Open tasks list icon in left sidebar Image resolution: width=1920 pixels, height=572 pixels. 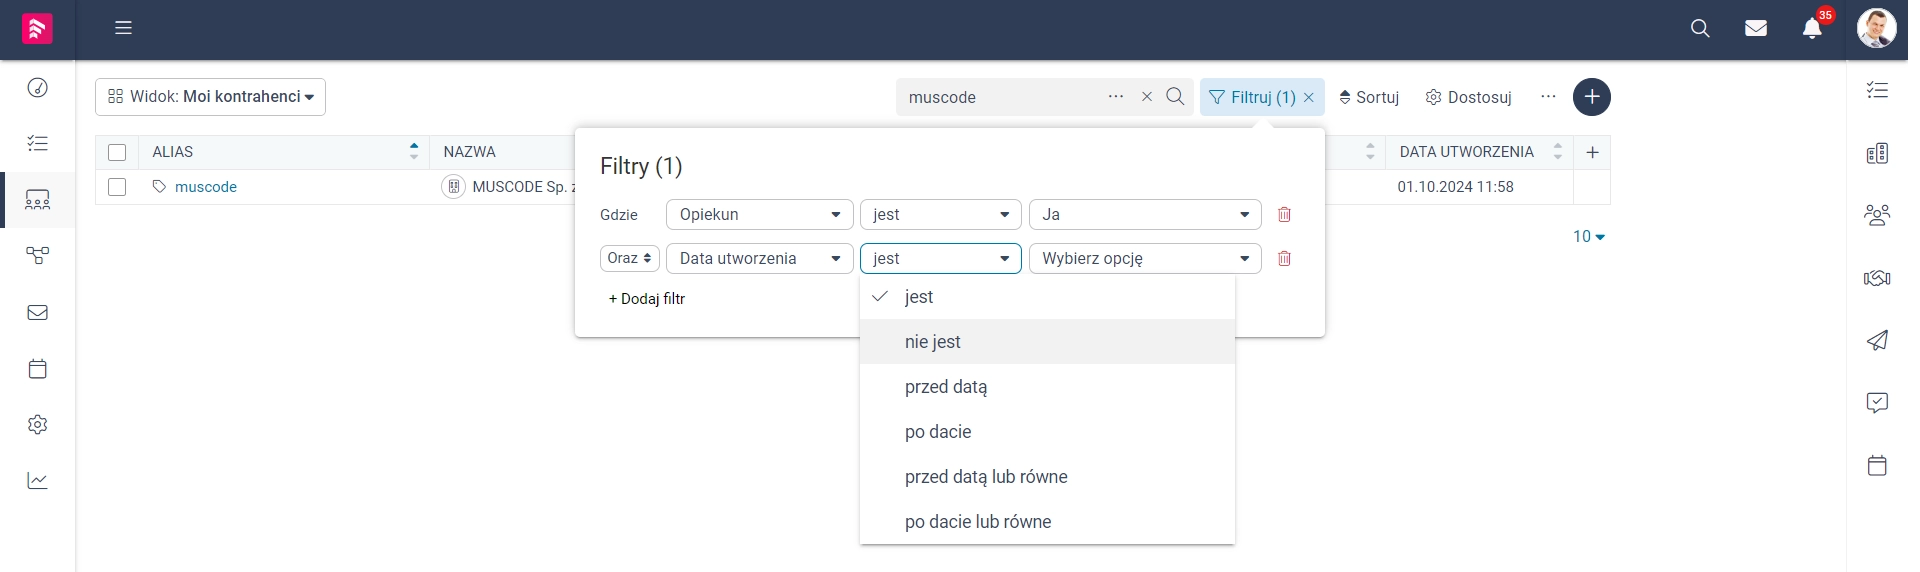[x=37, y=143]
